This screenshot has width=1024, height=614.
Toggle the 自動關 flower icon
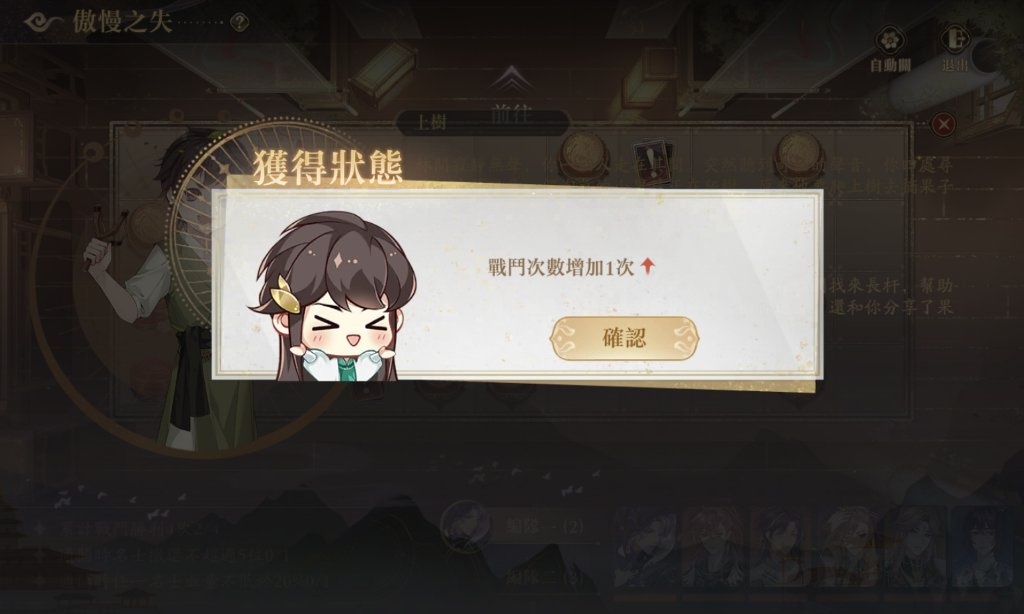889,40
